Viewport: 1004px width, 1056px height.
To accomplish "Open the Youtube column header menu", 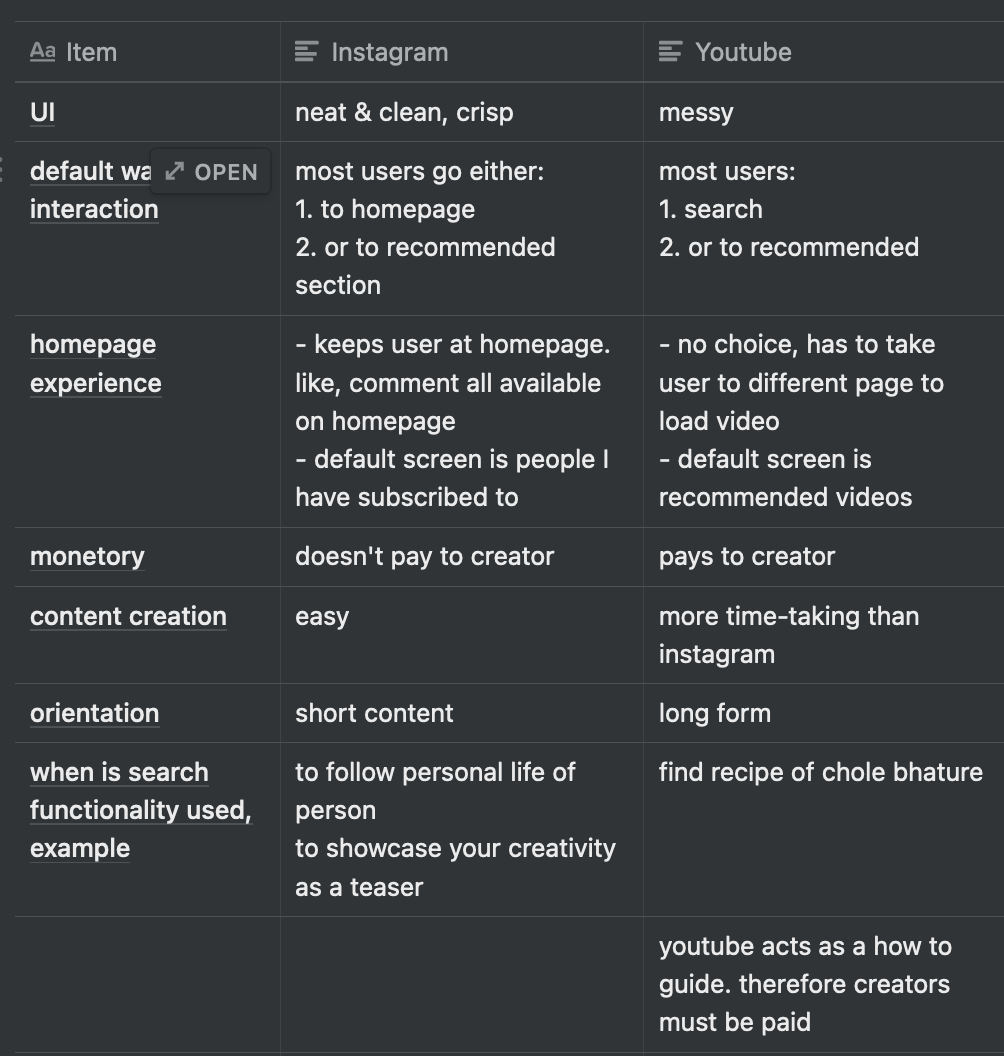I will pos(824,52).
